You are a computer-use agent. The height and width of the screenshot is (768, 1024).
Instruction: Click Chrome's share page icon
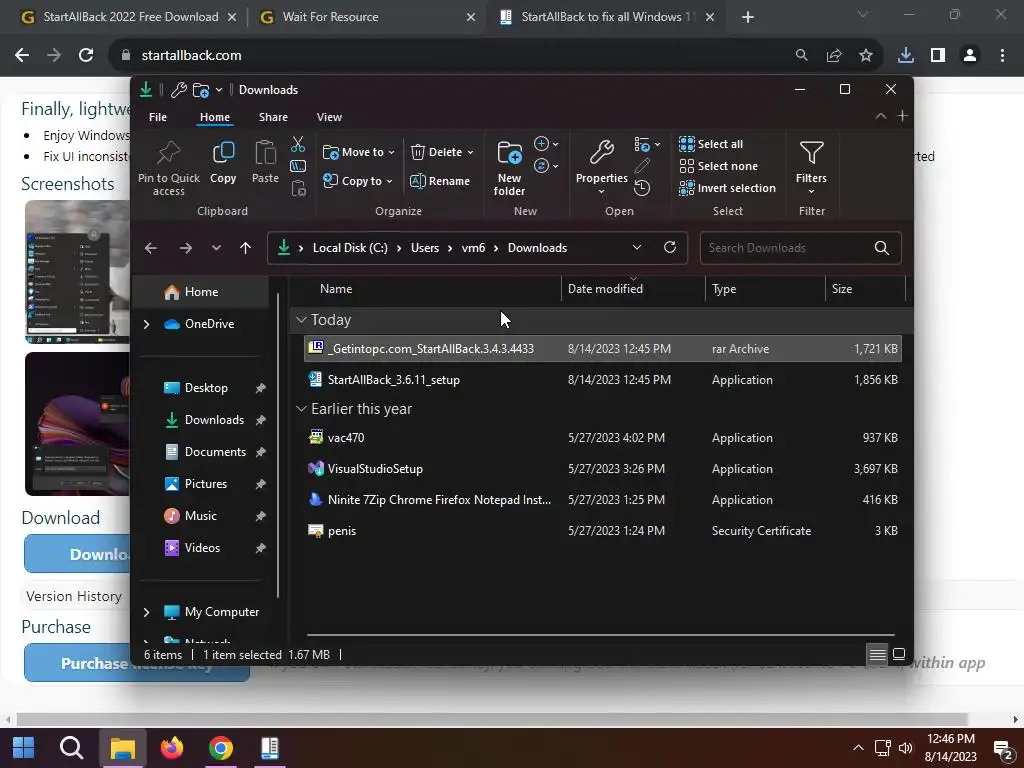click(x=834, y=56)
